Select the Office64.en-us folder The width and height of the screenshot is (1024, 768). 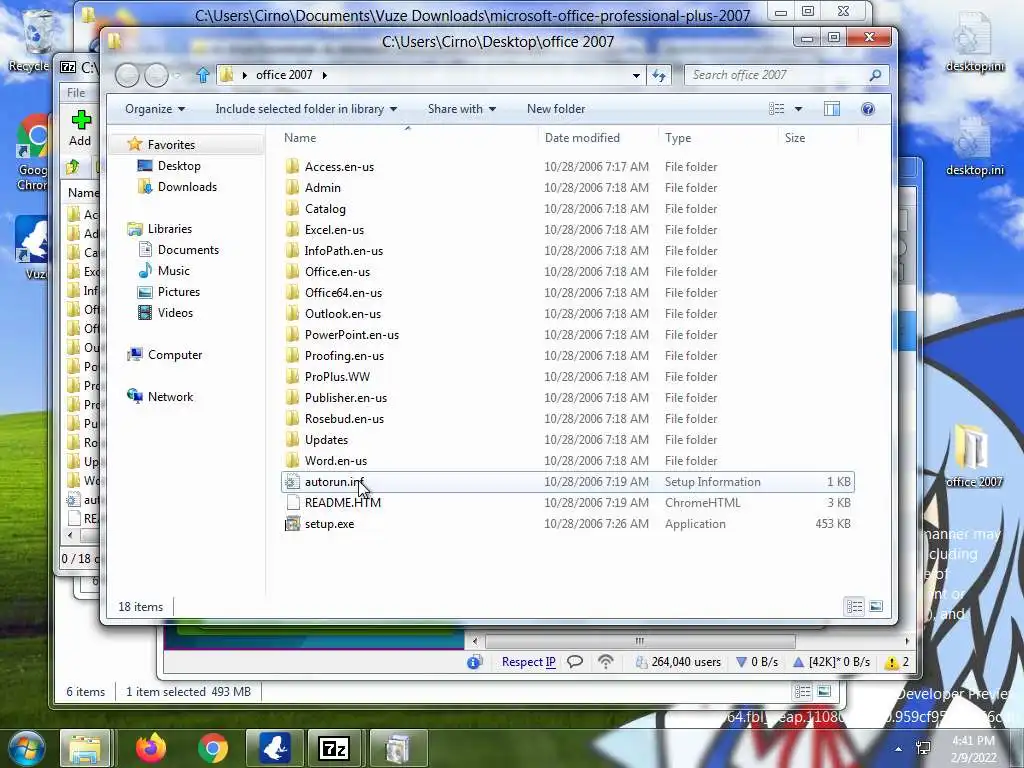(x=343, y=293)
